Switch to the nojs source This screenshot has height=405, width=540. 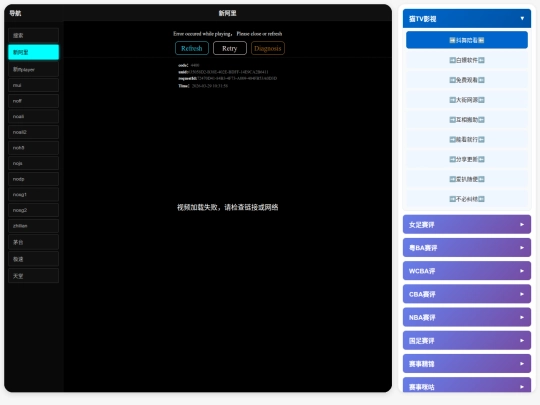(33, 163)
